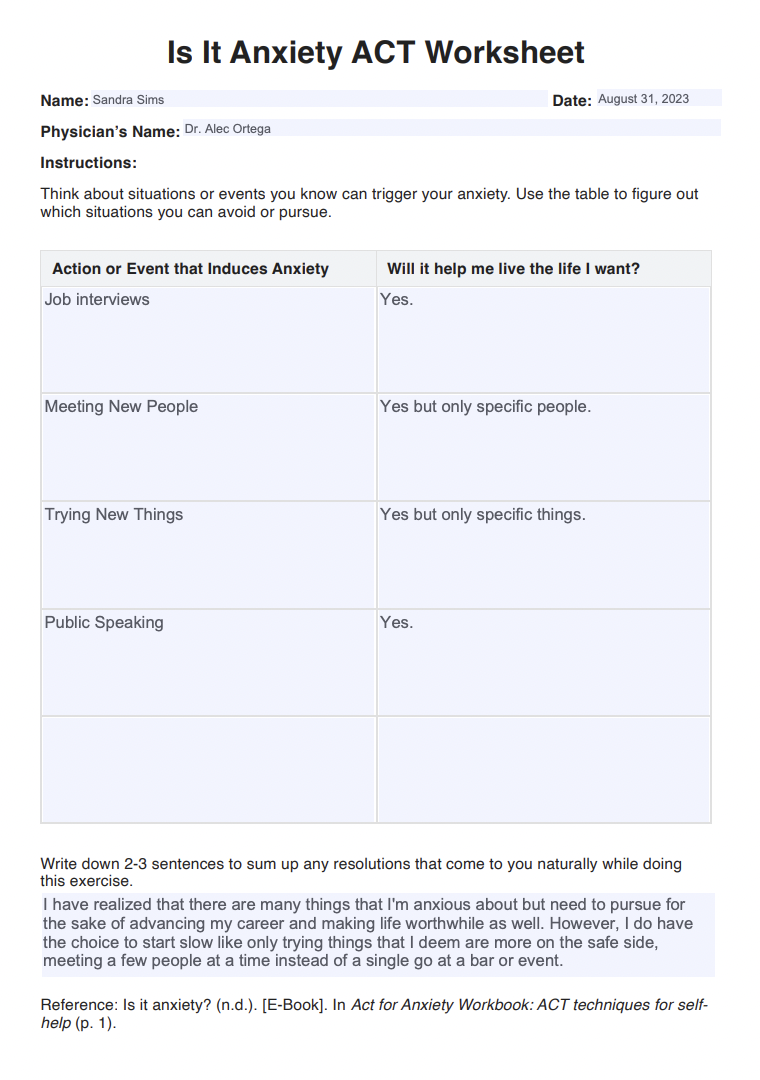
Task: Click the 'Action or Event that Induces Anxiety' header
Action: (x=190, y=269)
